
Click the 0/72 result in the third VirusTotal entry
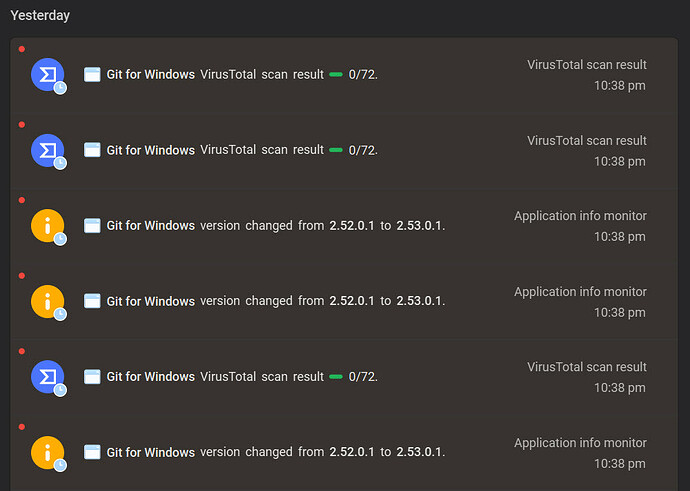pos(363,377)
